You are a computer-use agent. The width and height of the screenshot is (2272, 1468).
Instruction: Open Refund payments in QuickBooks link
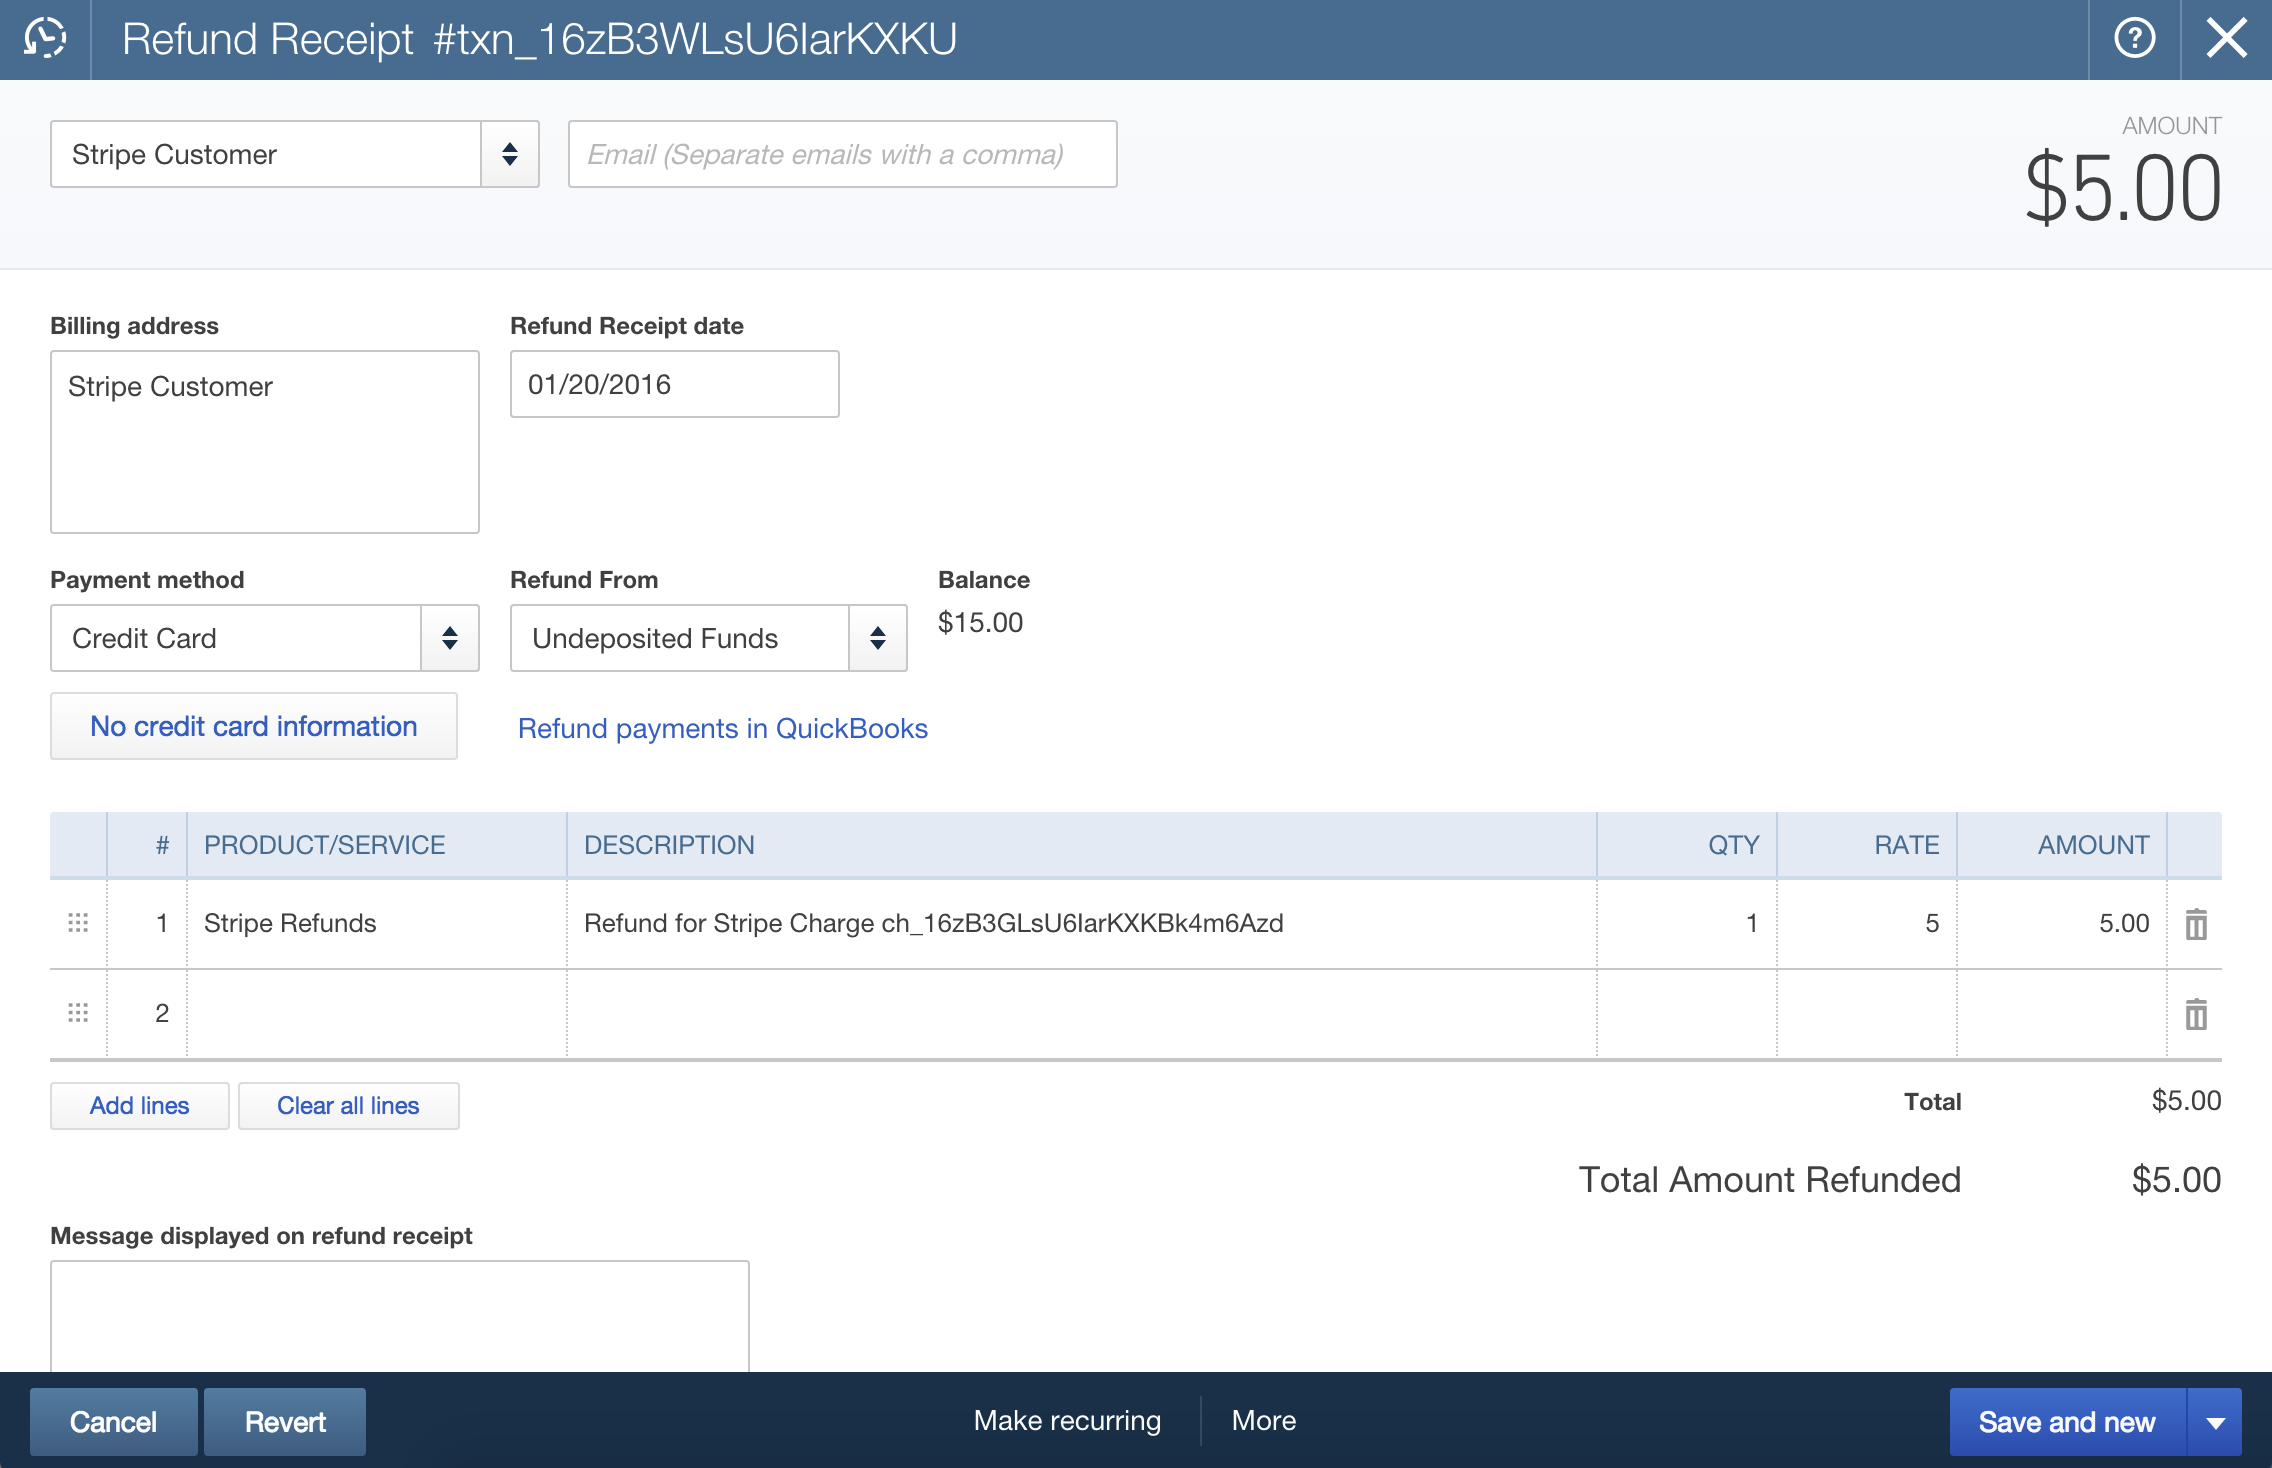coord(723,728)
